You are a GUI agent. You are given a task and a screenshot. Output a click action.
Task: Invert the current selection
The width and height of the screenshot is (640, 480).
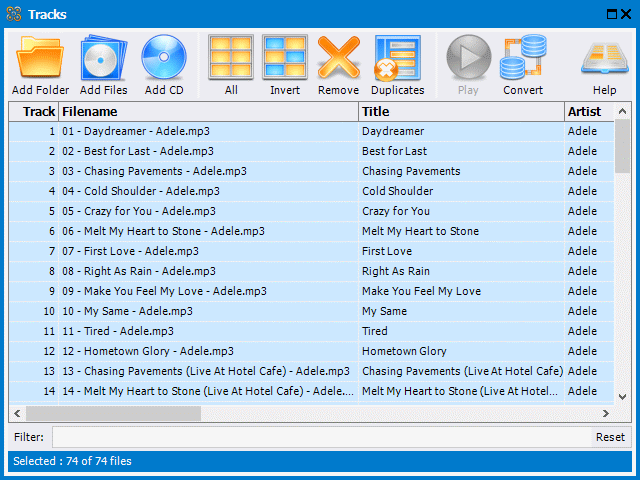pyautogui.click(x=284, y=65)
